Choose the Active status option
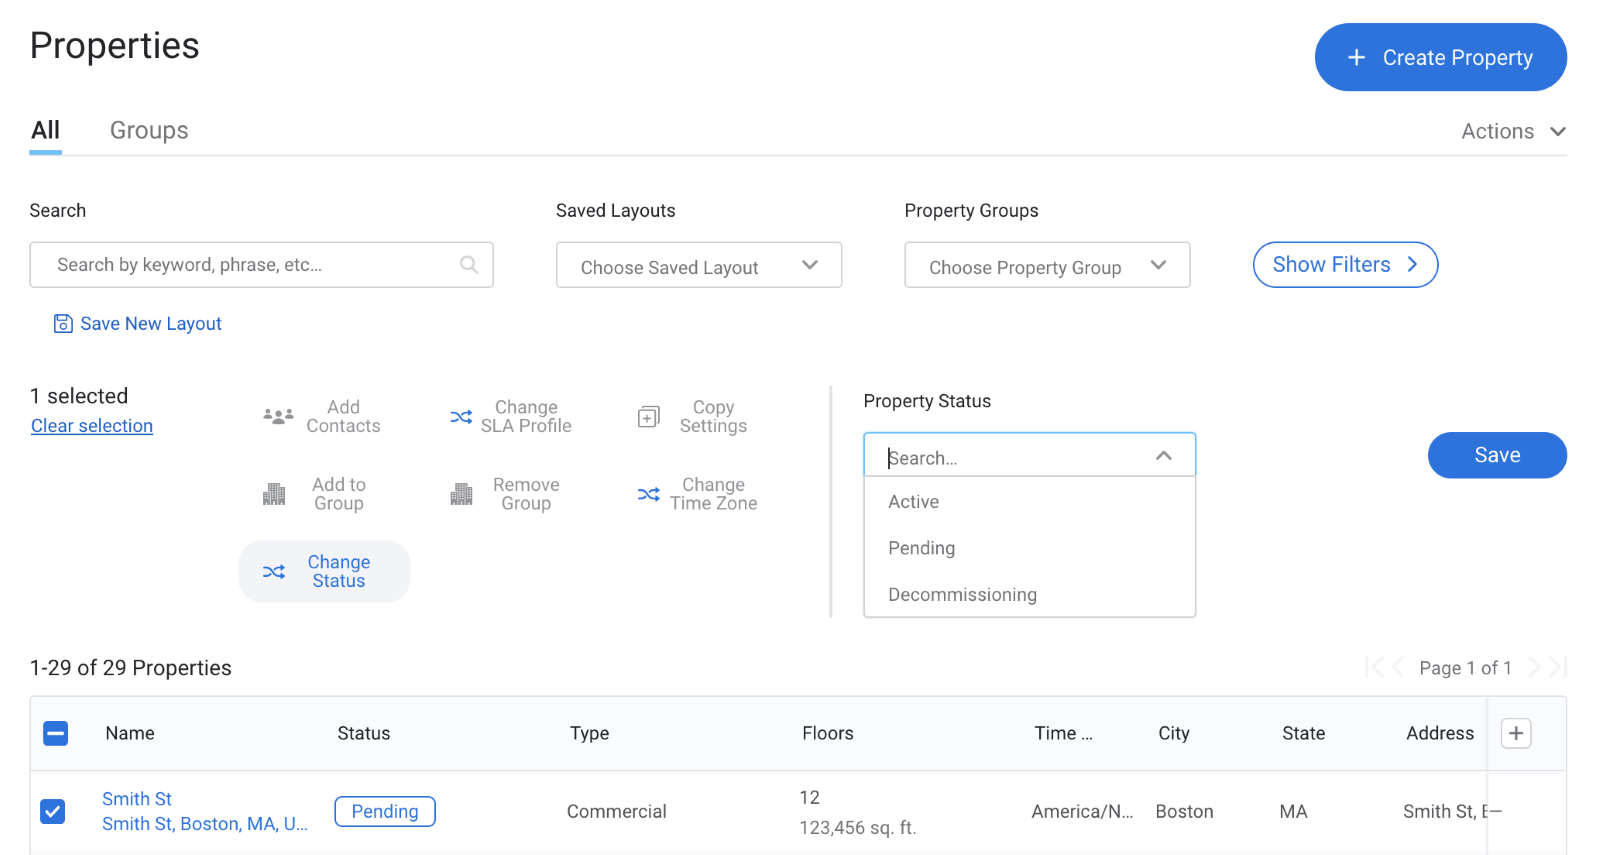The width and height of the screenshot is (1600, 855). pyautogui.click(x=913, y=502)
